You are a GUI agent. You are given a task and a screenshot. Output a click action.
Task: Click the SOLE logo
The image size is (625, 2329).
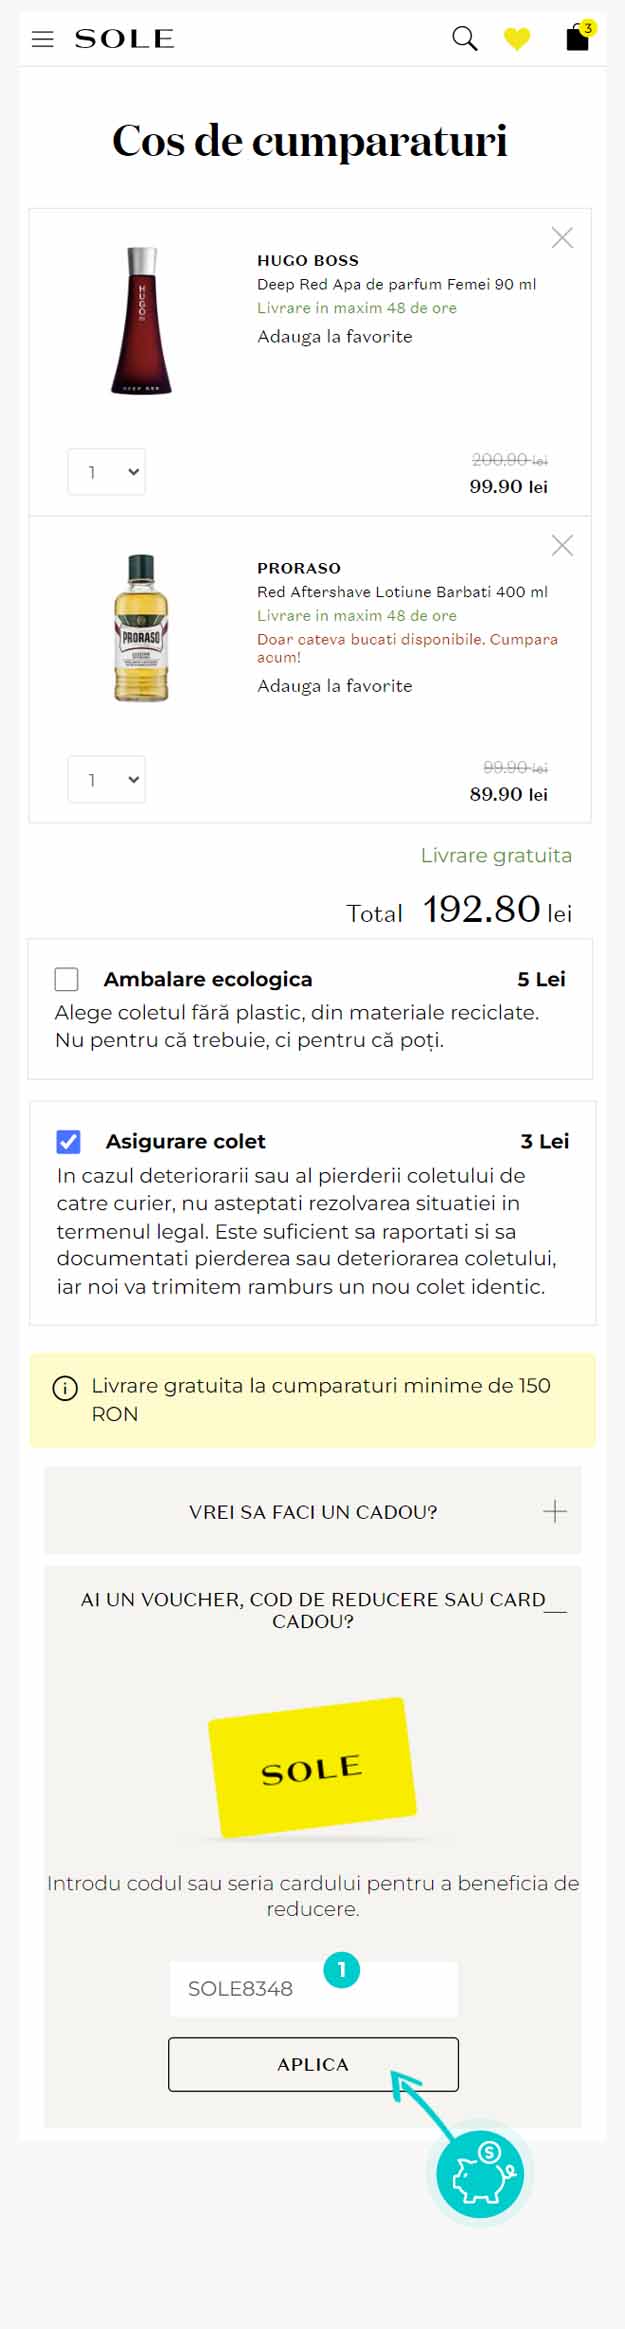click(124, 39)
